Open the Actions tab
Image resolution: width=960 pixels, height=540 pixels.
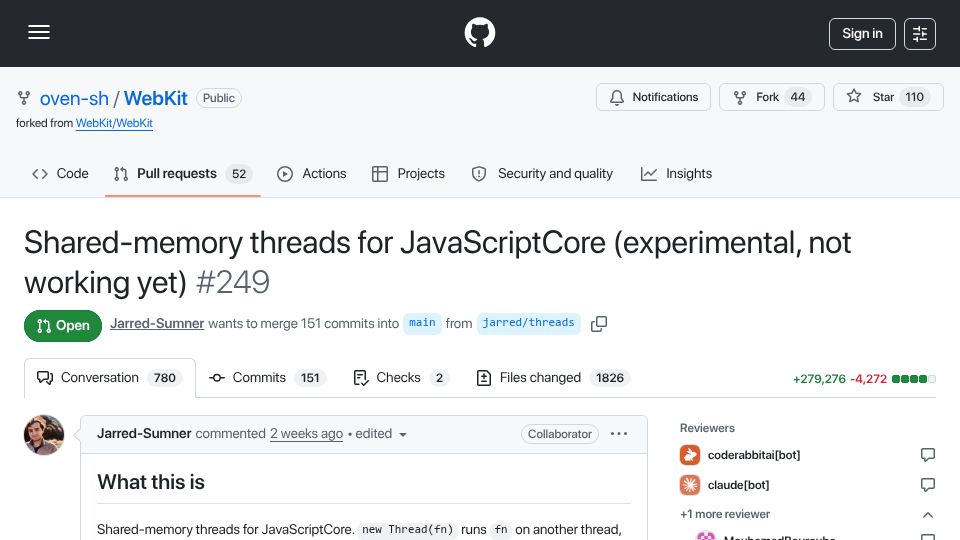(x=312, y=174)
